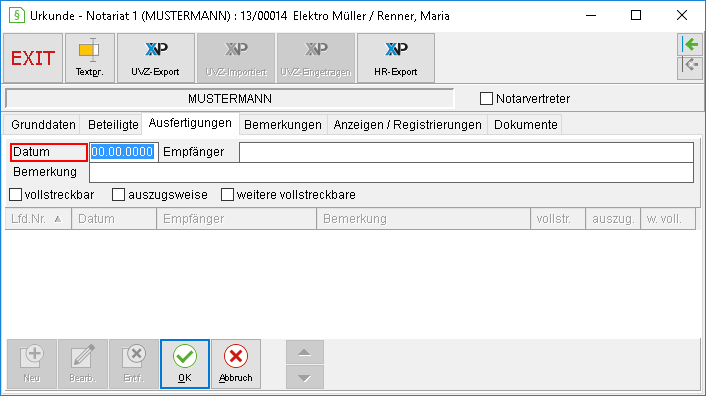Move entry down with the down arrow

point(305,377)
